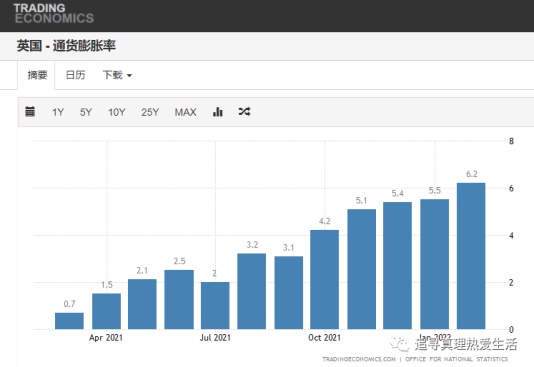Click the 5.4 bar in chart
Image resolution: width=534 pixels, height=367 pixels.
point(397,266)
